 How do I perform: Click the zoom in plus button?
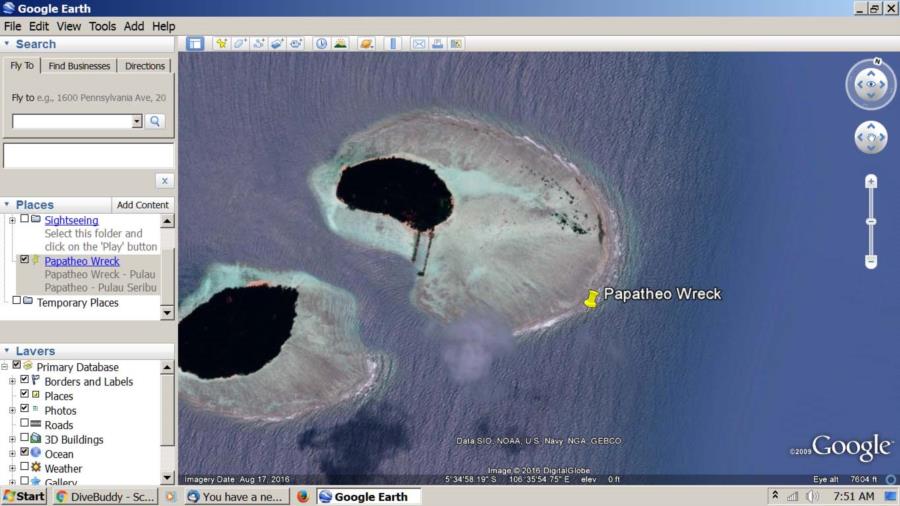pyautogui.click(x=871, y=181)
